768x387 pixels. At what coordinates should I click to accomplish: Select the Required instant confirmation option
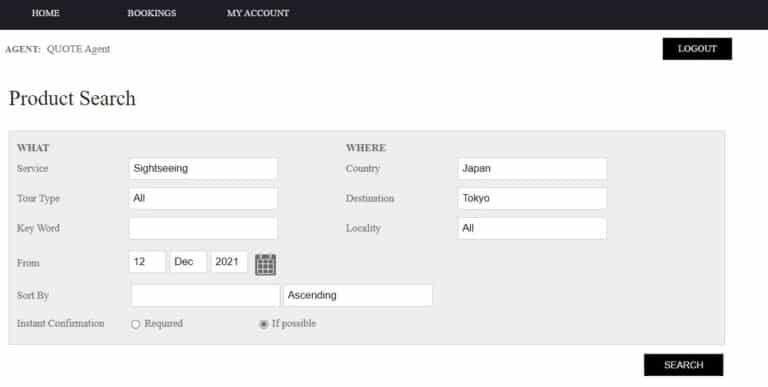point(136,324)
